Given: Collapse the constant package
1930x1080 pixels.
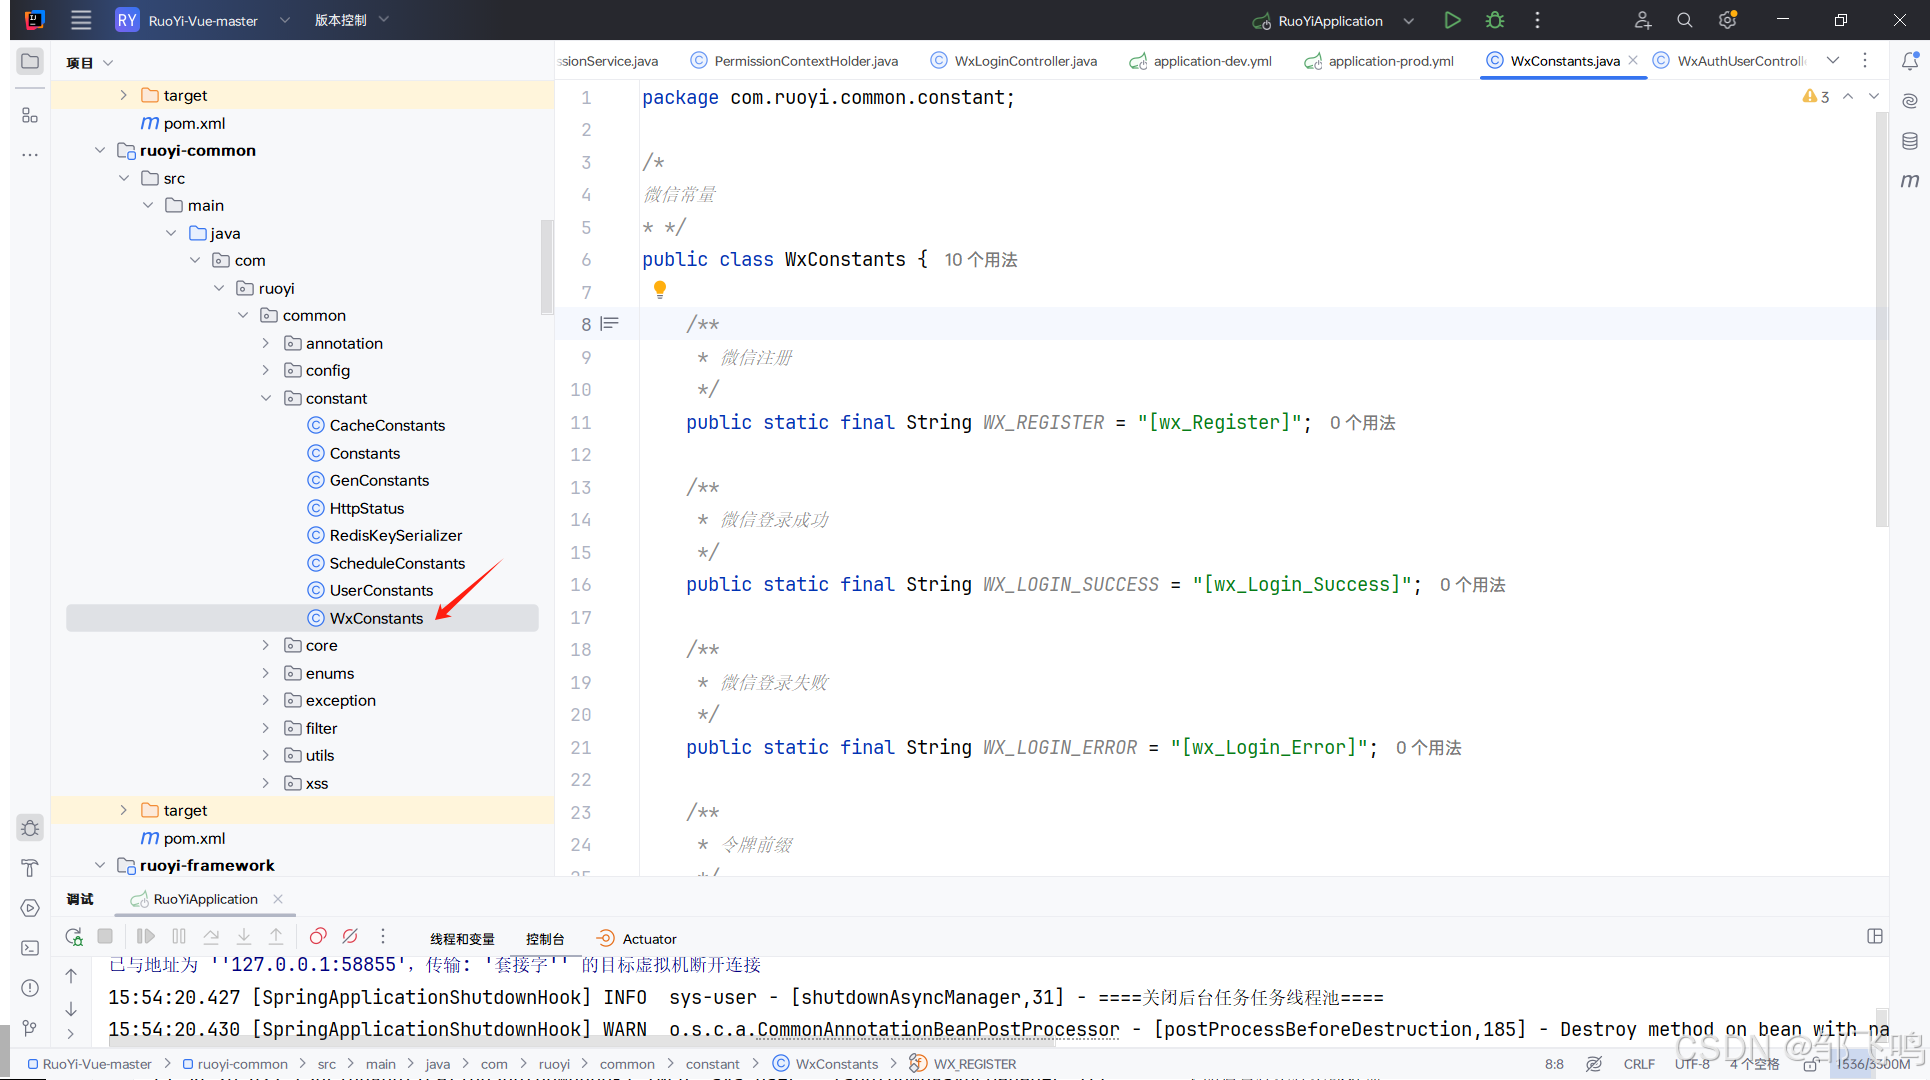Looking at the screenshot, I should point(266,398).
